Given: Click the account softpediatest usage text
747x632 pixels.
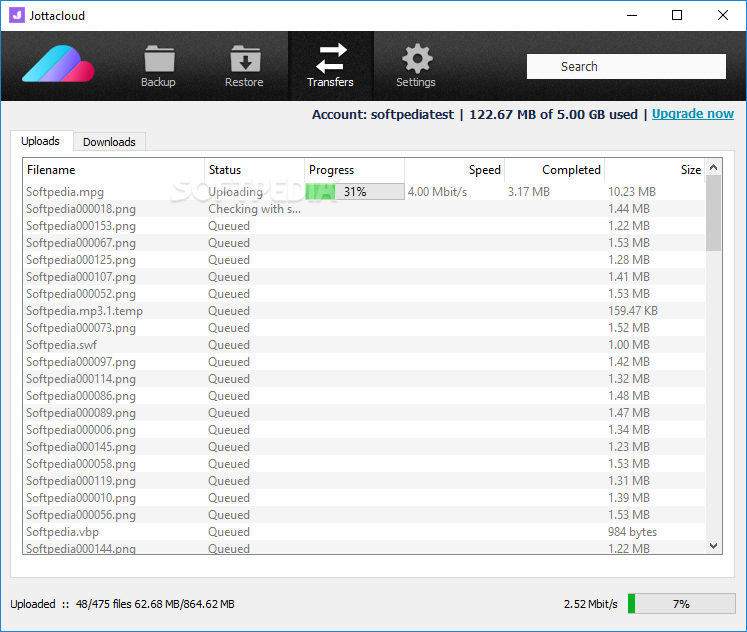Looking at the screenshot, I should click(474, 114).
